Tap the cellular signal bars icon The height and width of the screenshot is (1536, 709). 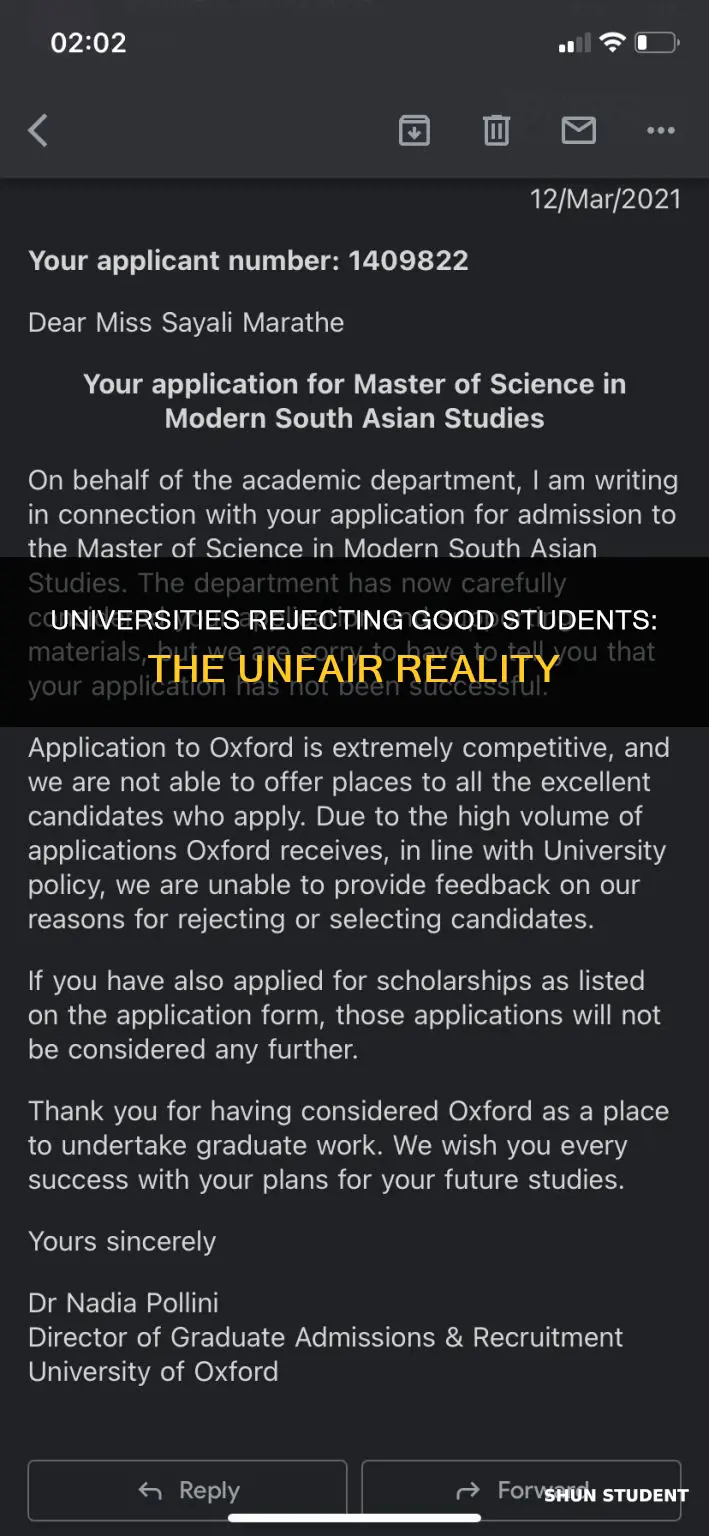click(574, 44)
